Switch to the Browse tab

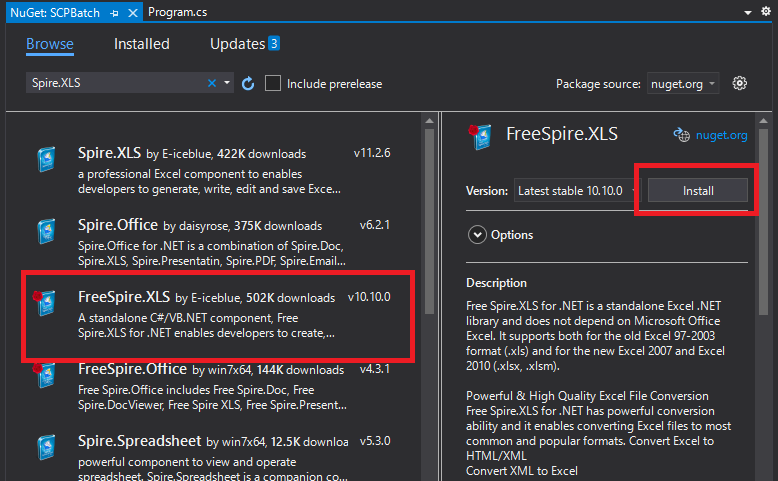(x=50, y=44)
